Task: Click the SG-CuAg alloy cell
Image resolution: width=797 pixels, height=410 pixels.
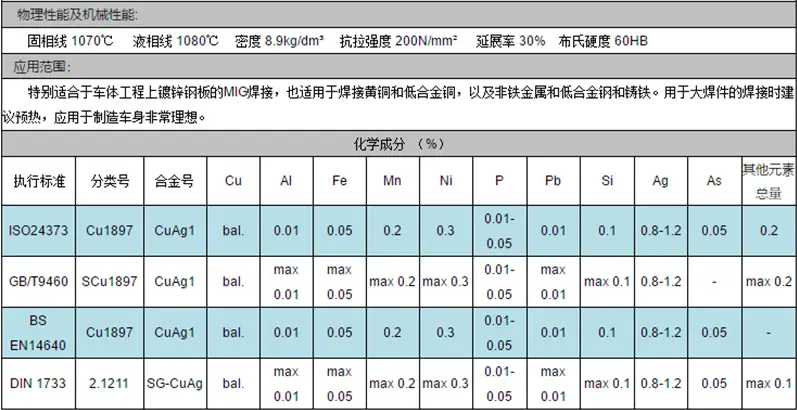Action: pos(174,384)
